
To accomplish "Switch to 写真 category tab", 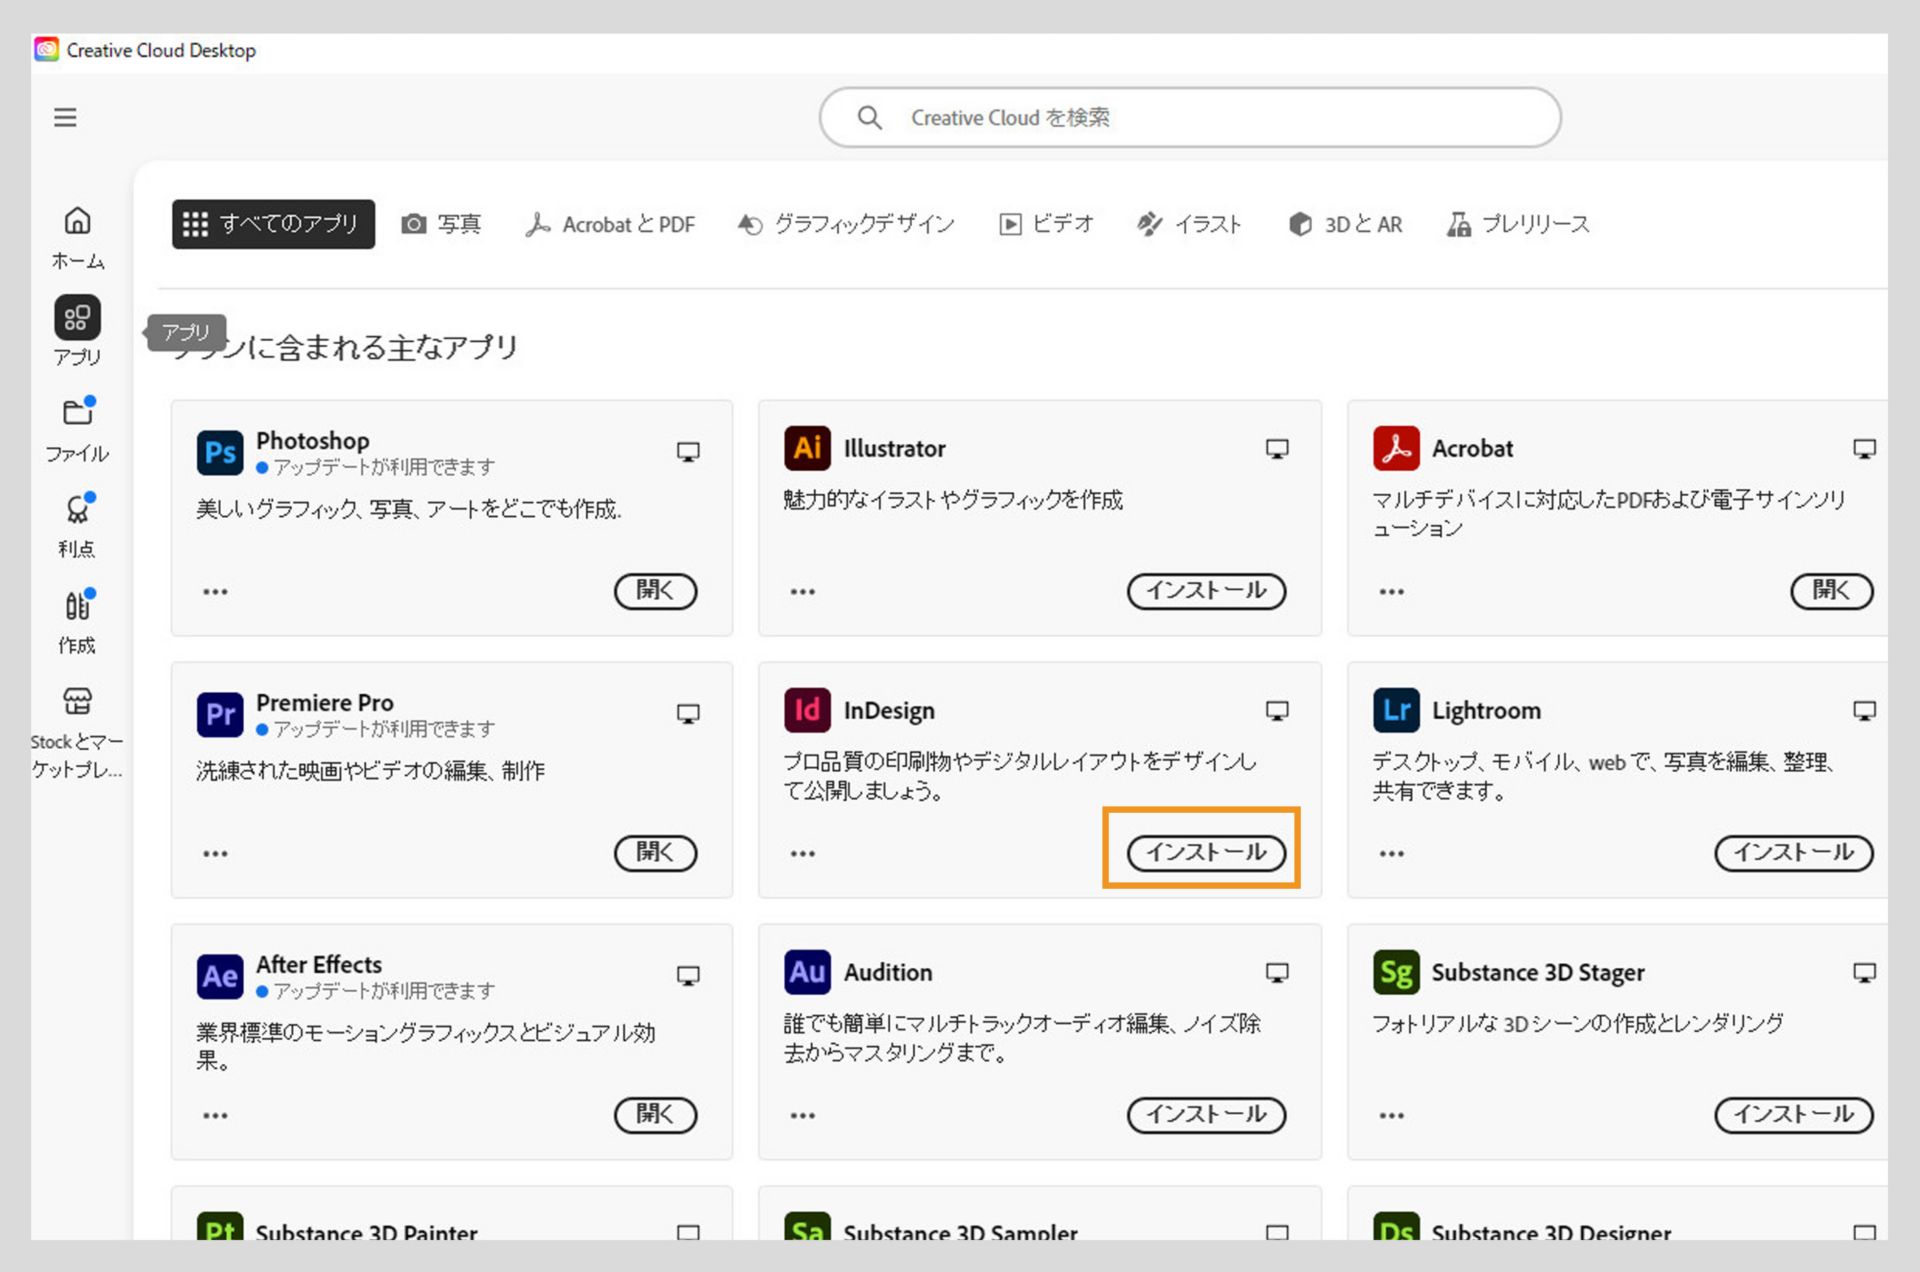I will coord(441,224).
